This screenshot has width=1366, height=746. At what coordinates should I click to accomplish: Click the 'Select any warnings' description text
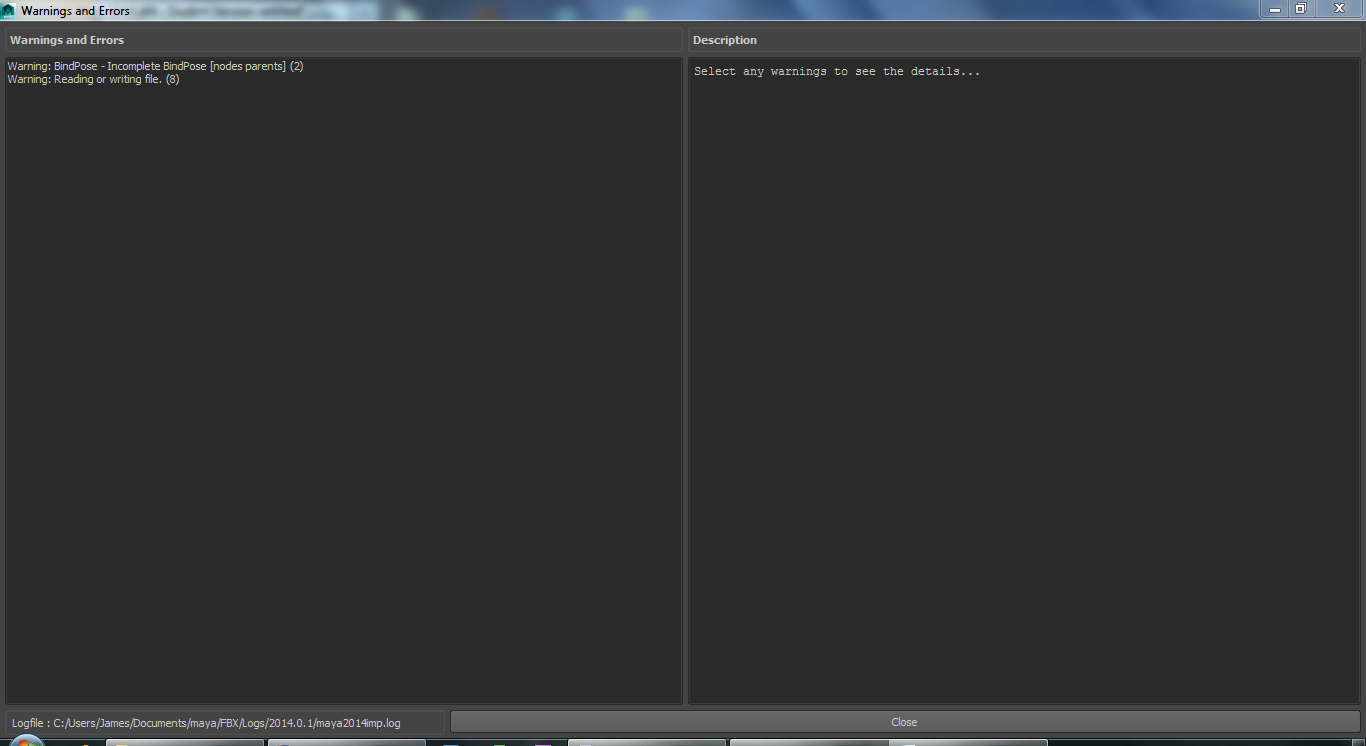click(x=837, y=72)
